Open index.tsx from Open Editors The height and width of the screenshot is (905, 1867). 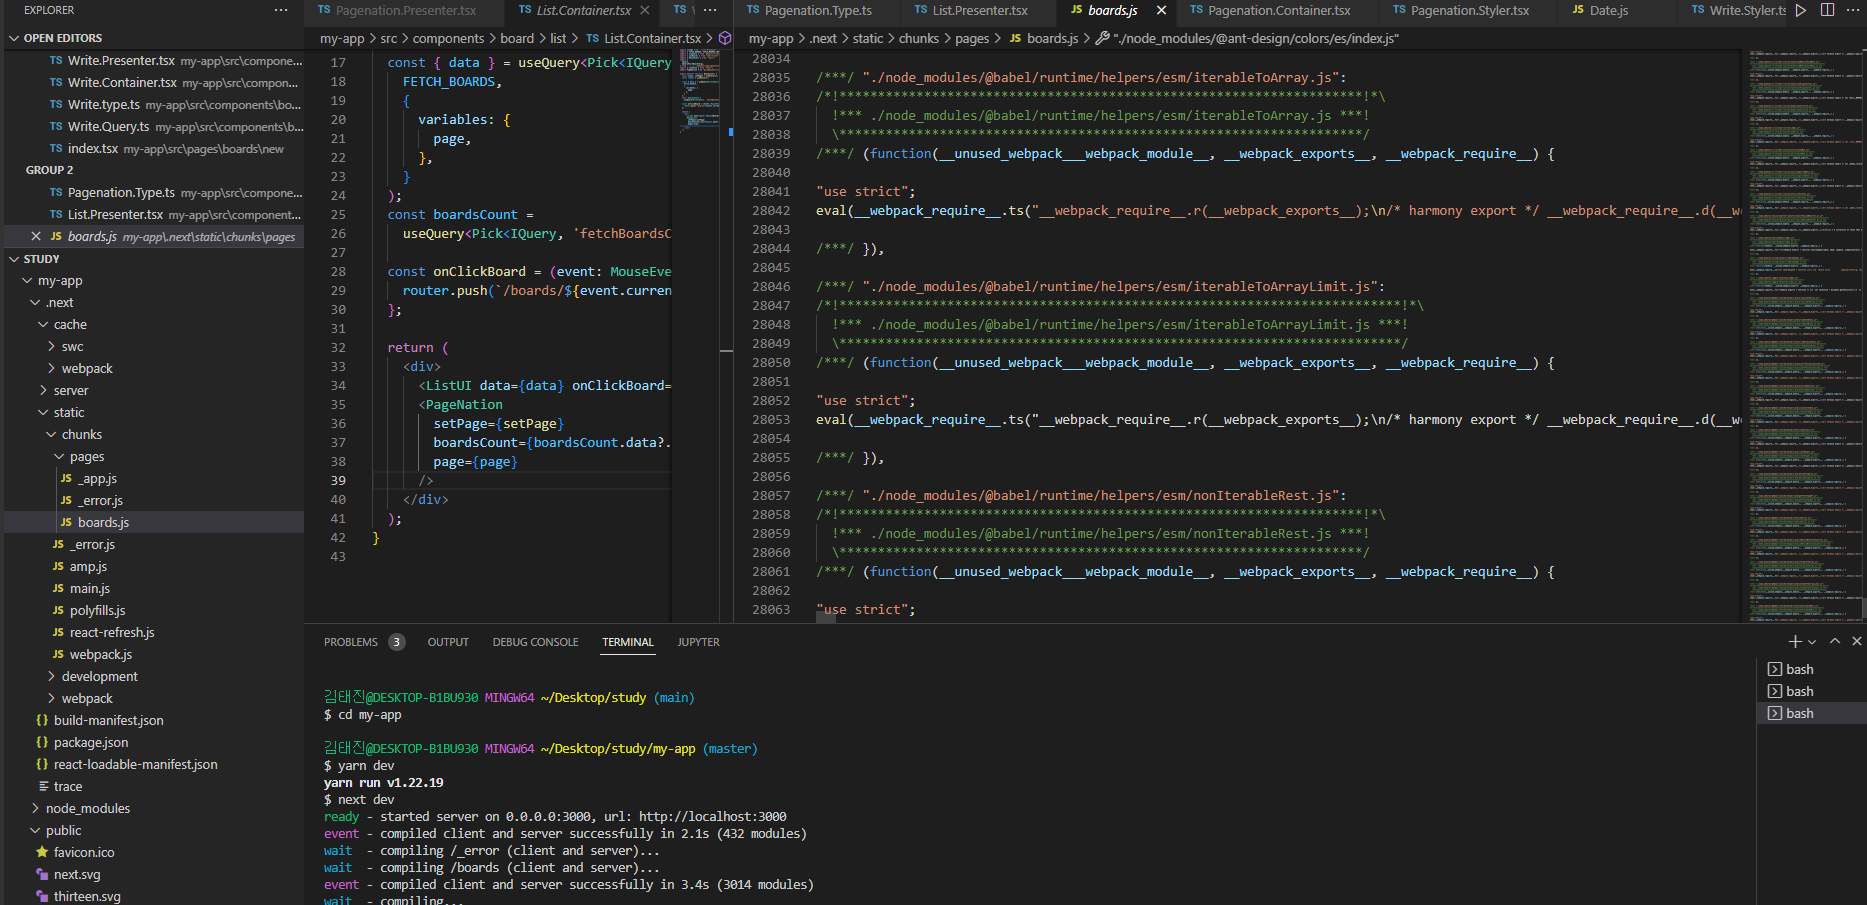(x=153, y=149)
